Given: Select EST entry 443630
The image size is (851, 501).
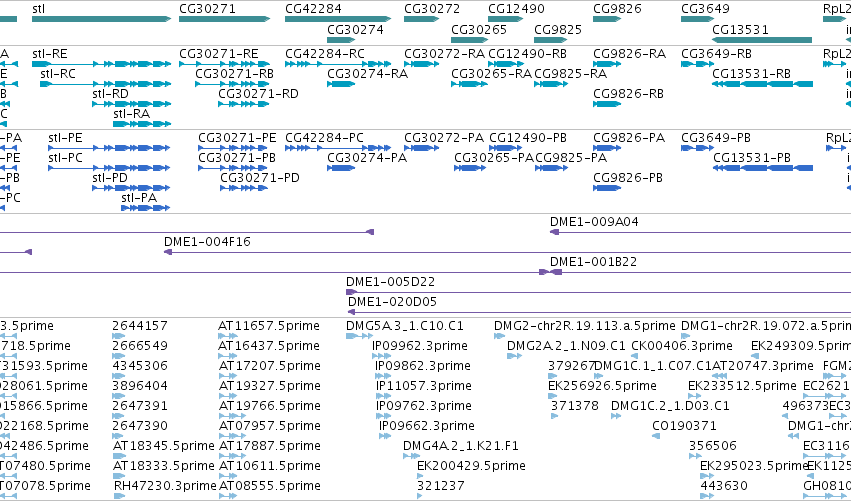Looking at the screenshot, I should 724,486.
